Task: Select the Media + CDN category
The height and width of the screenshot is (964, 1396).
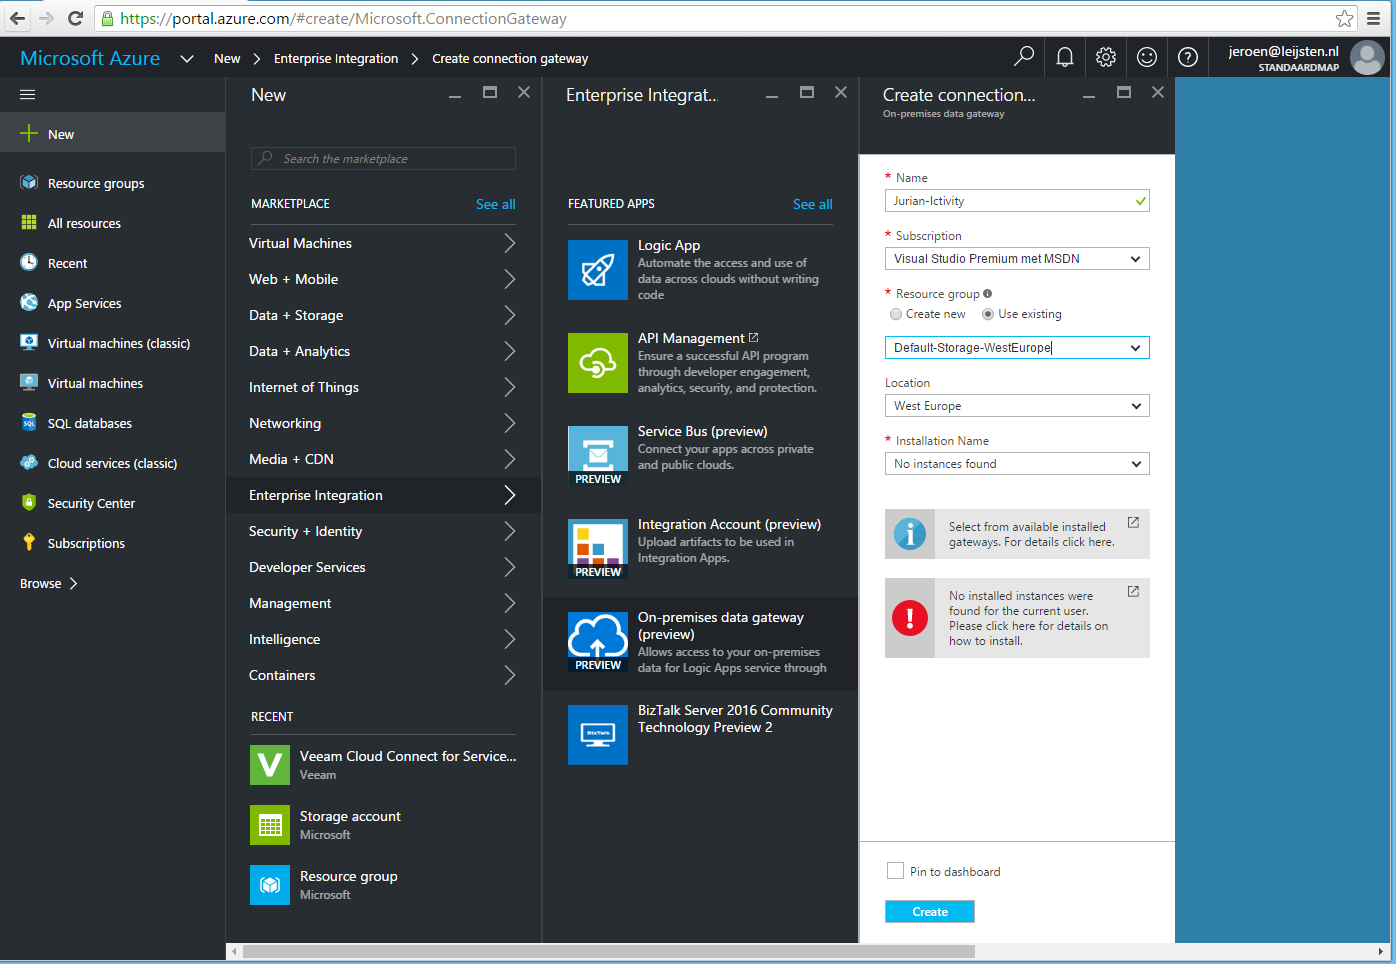Action: 384,459
